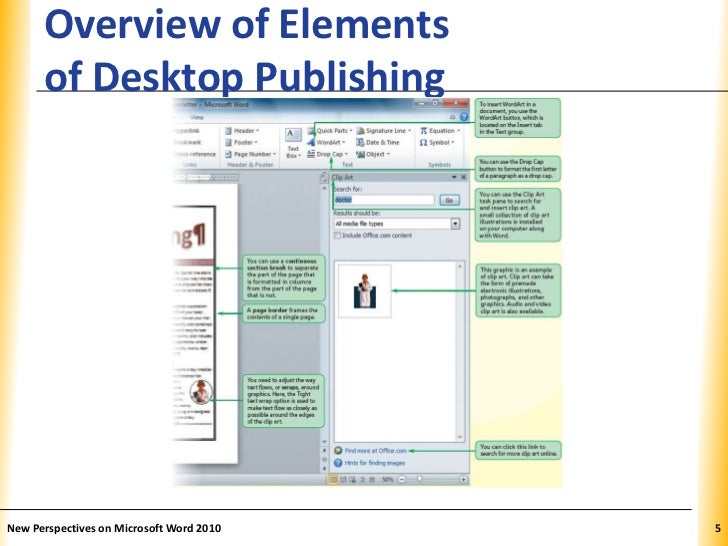The image size is (728, 546).
Task: Click the Equation pi icon
Action: (x=423, y=131)
